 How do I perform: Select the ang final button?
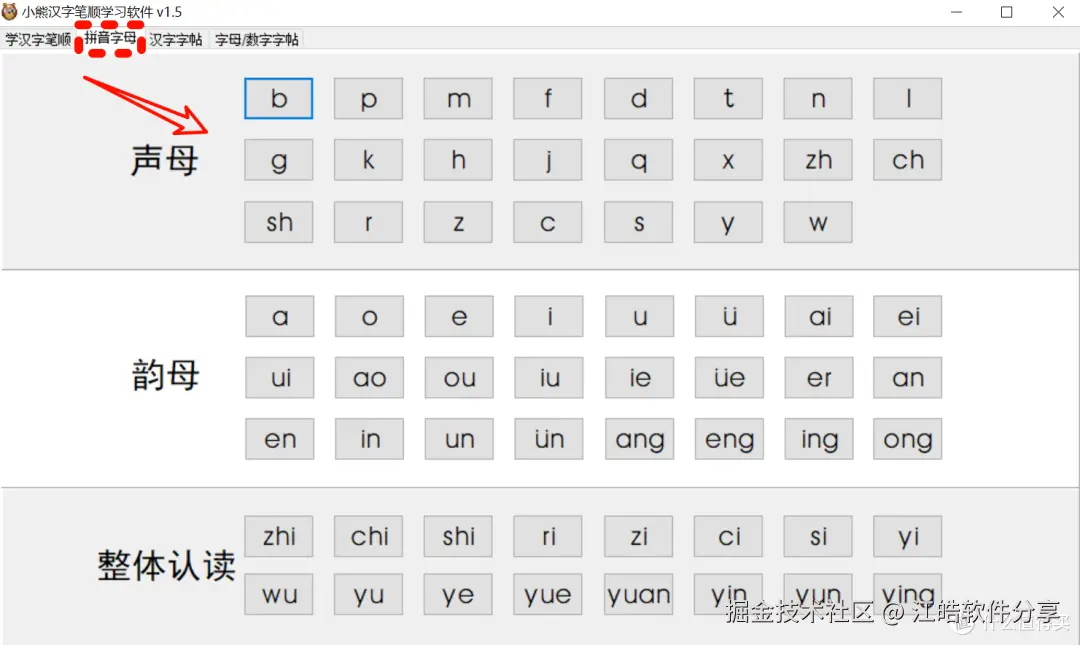click(639, 439)
